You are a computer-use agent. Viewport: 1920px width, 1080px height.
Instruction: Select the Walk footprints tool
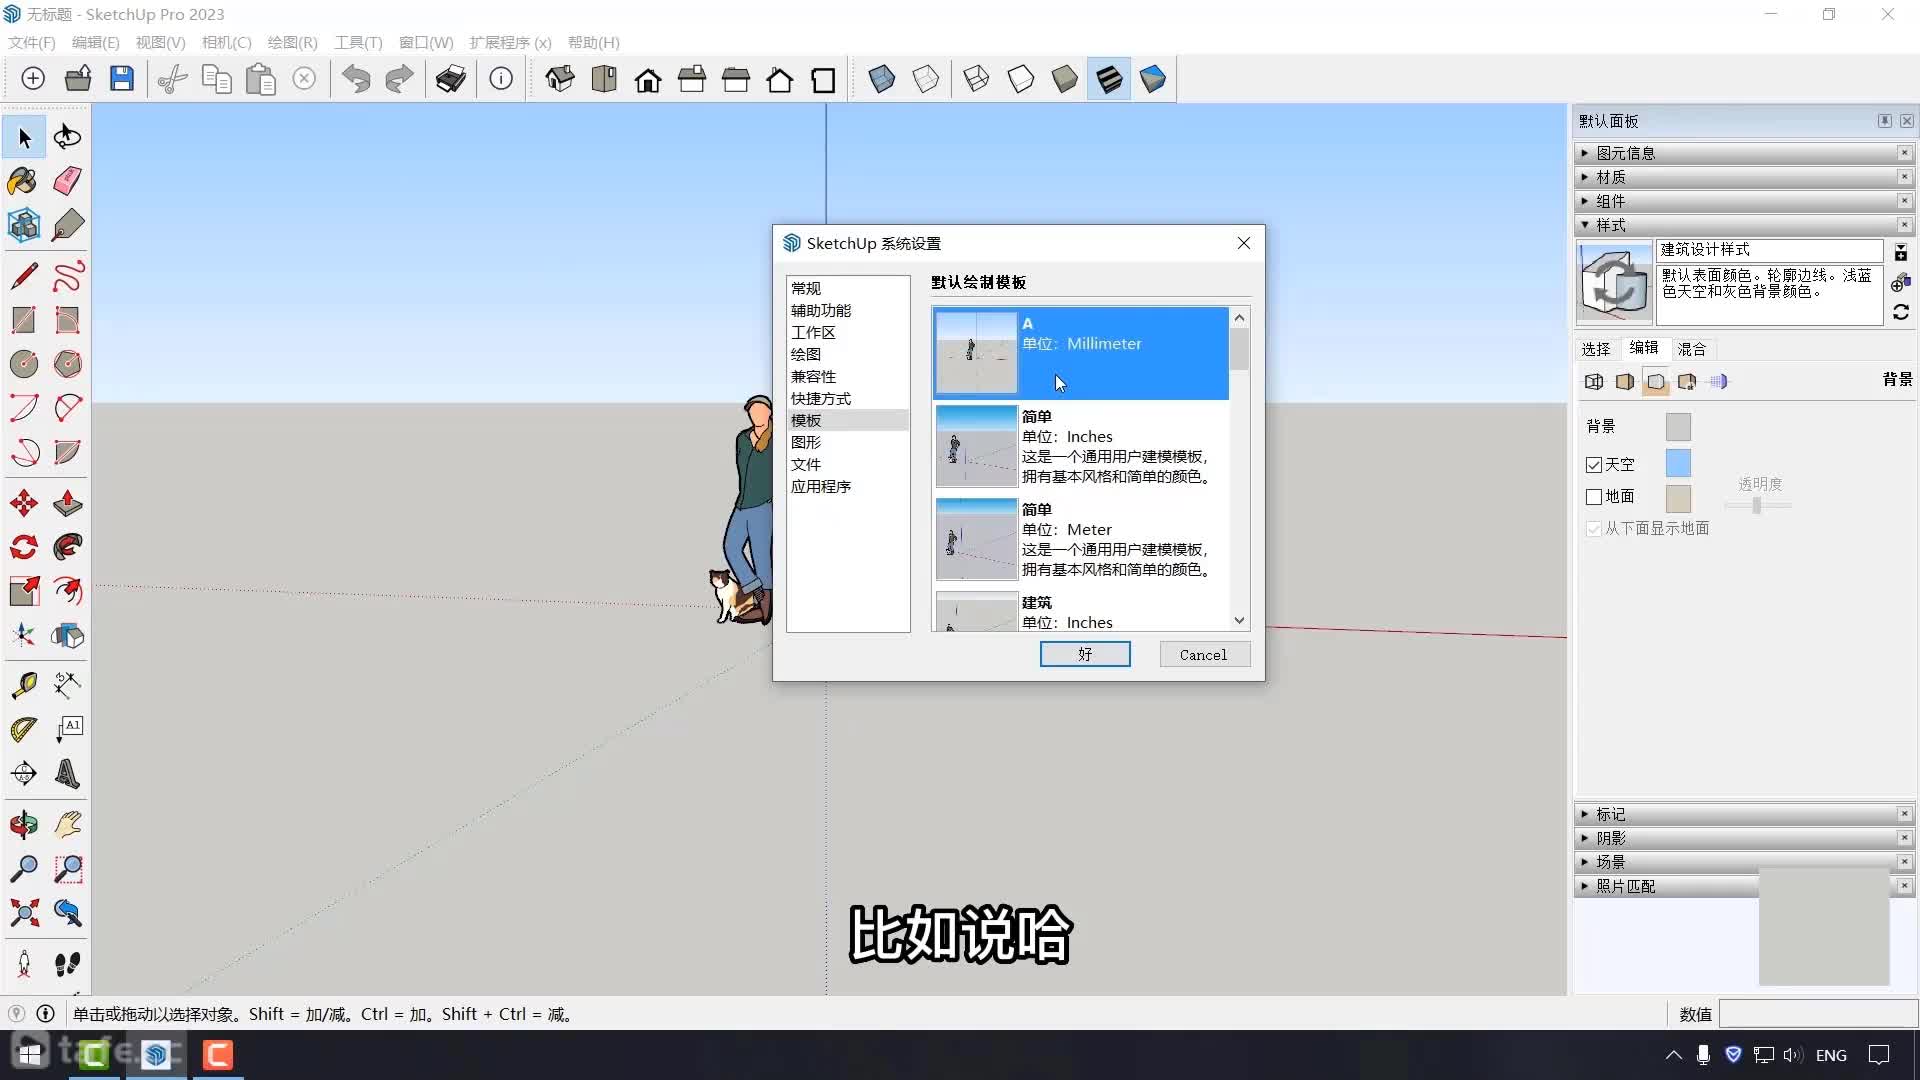[x=68, y=964]
